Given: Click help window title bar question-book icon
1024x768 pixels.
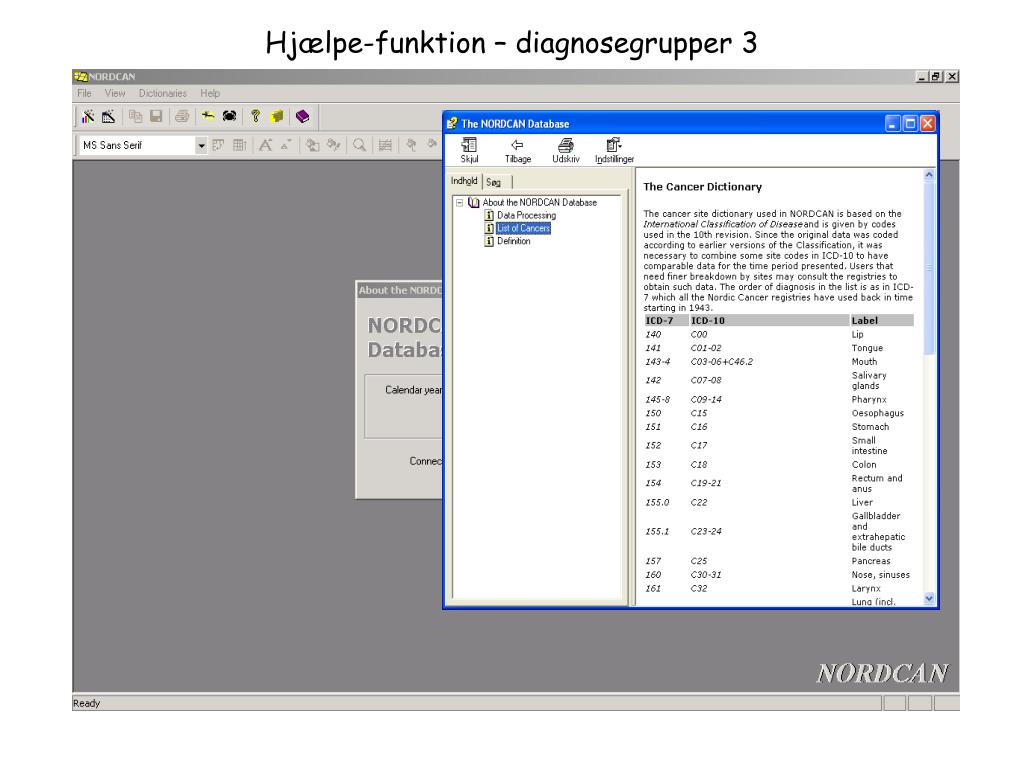Looking at the screenshot, I should (452, 123).
